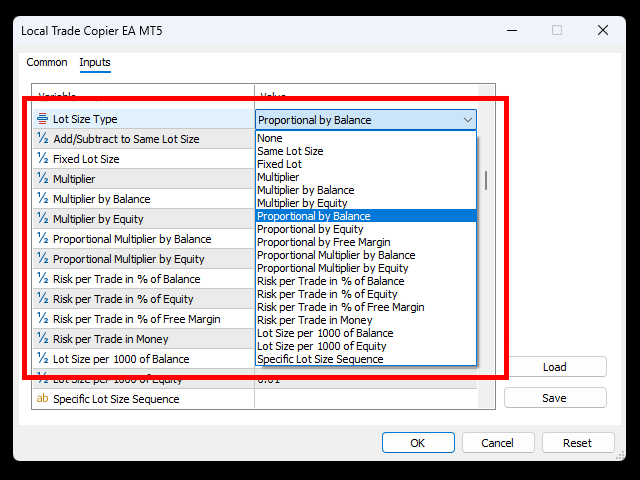Screen dimensions: 640x480
Task: Pick Proportional Multiplier by Equity in dropdown list
Action: 366,268
